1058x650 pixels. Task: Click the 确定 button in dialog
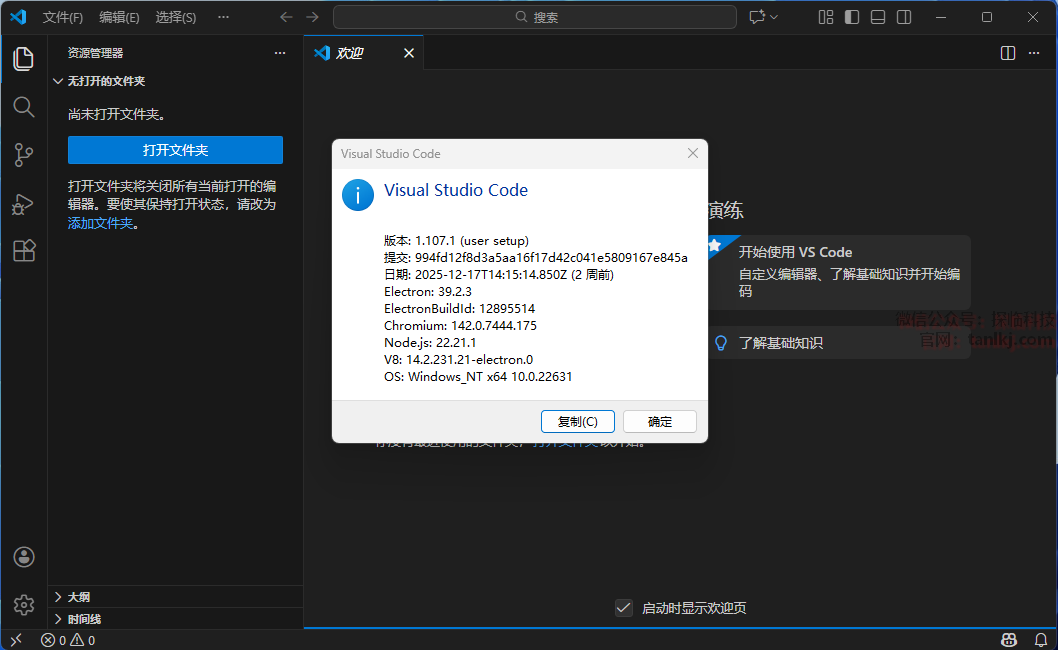[660, 421]
